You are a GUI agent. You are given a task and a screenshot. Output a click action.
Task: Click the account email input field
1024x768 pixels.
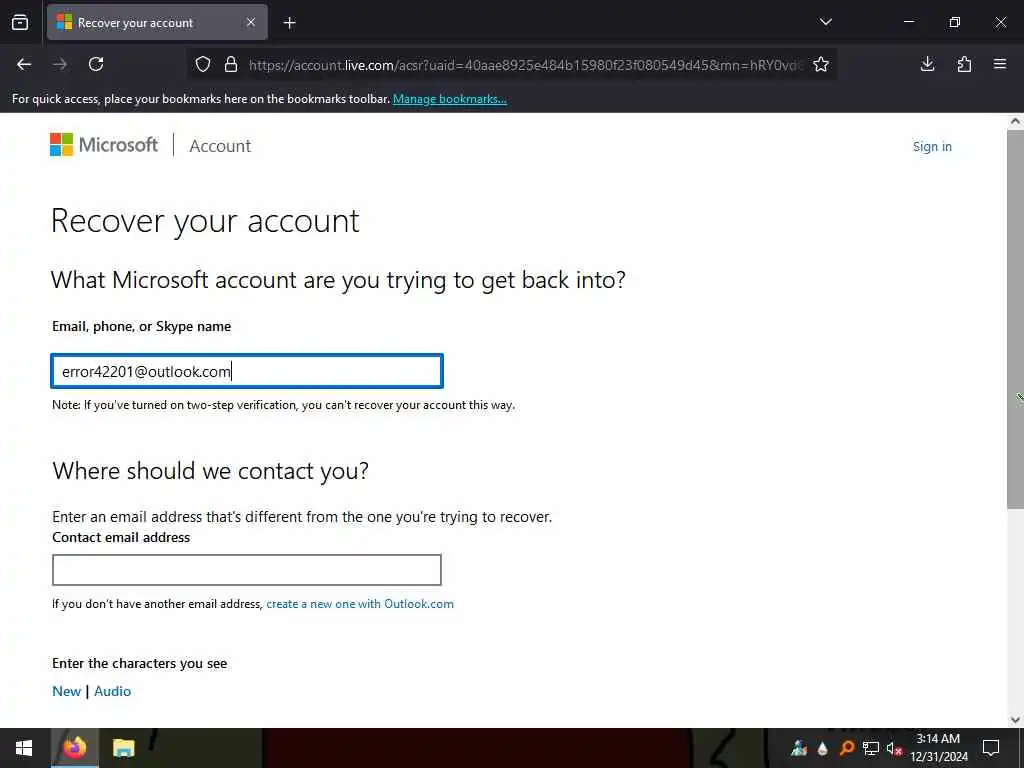247,371
